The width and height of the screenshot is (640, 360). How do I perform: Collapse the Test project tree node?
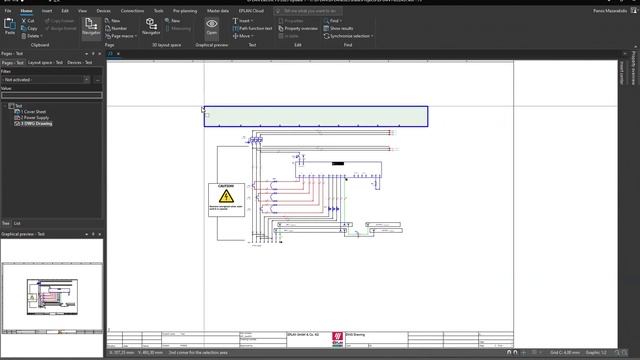[5, 106]
